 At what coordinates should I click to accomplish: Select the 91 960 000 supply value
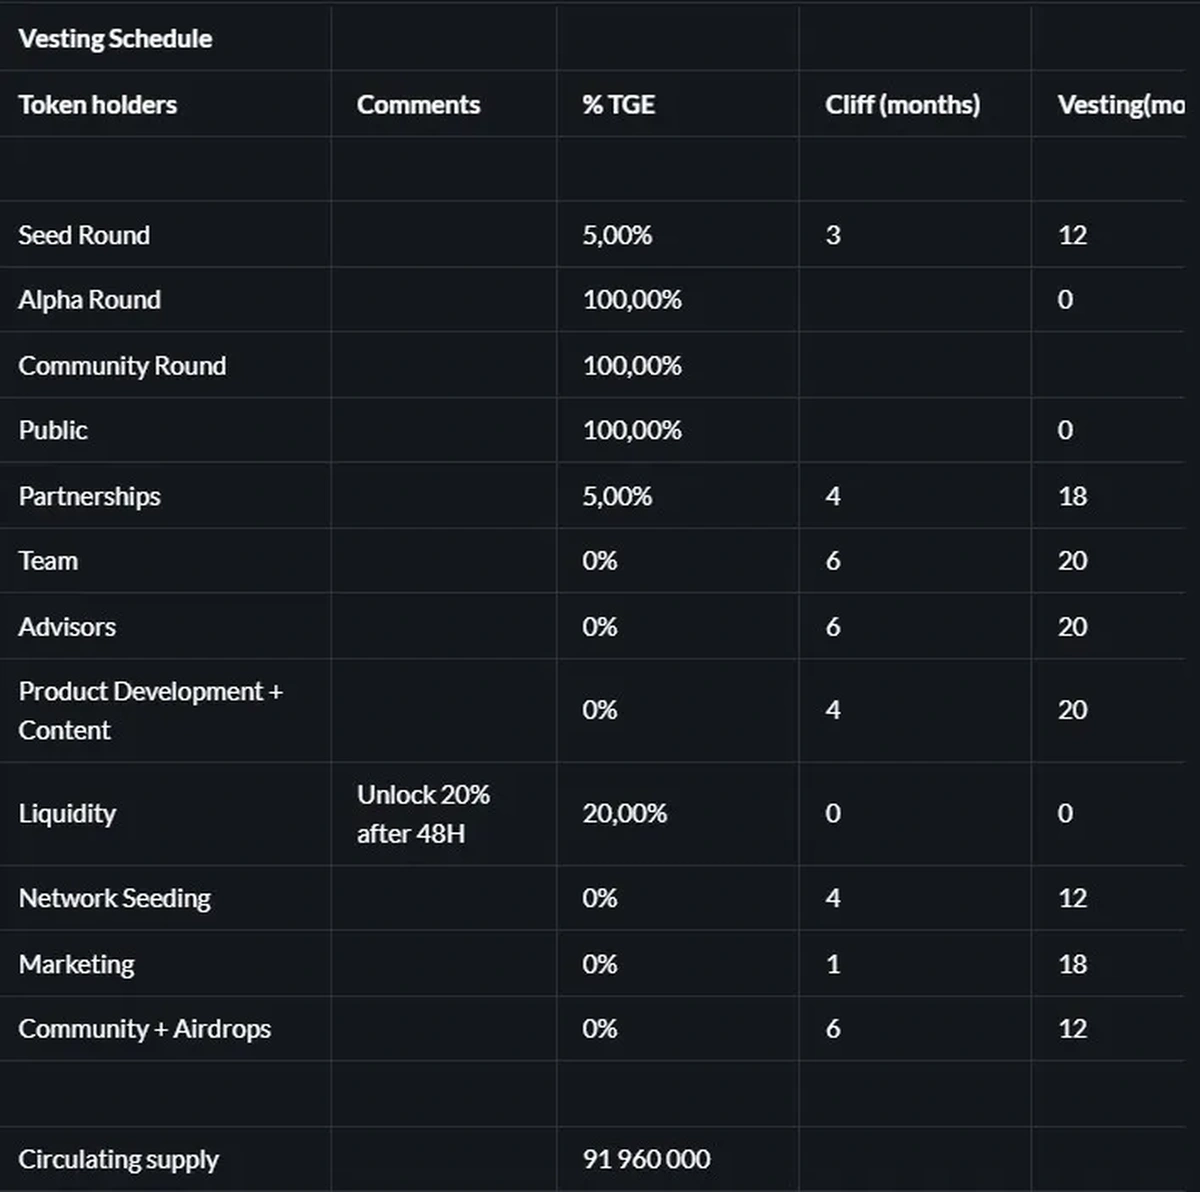click(x=646, y=1160)
